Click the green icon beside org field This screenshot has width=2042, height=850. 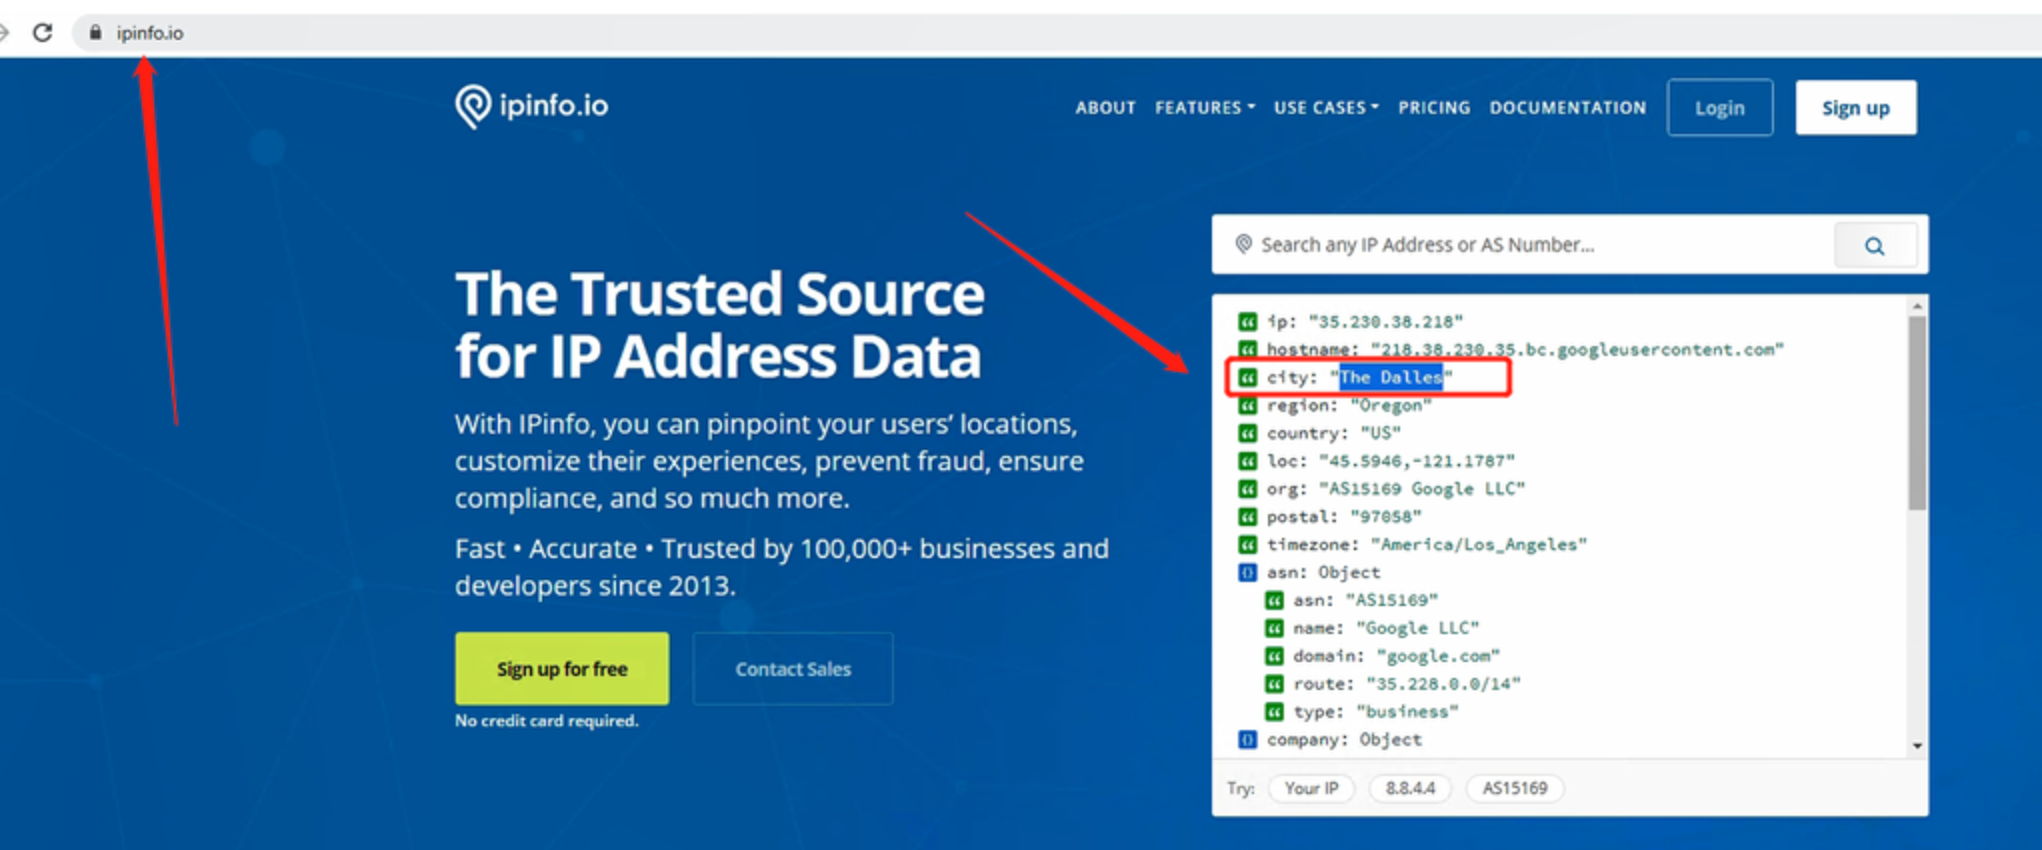coord(1247,488)
